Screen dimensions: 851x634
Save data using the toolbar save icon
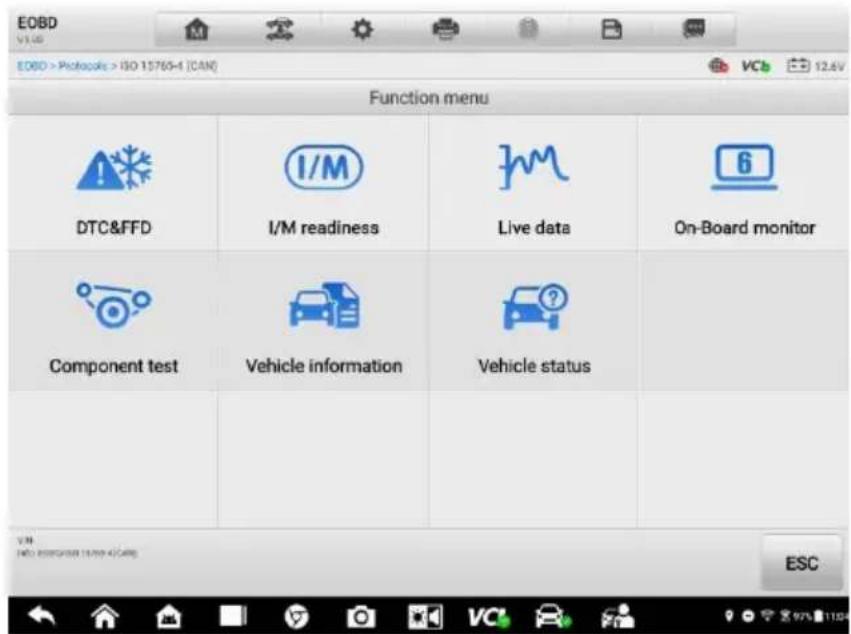(612, 29)
